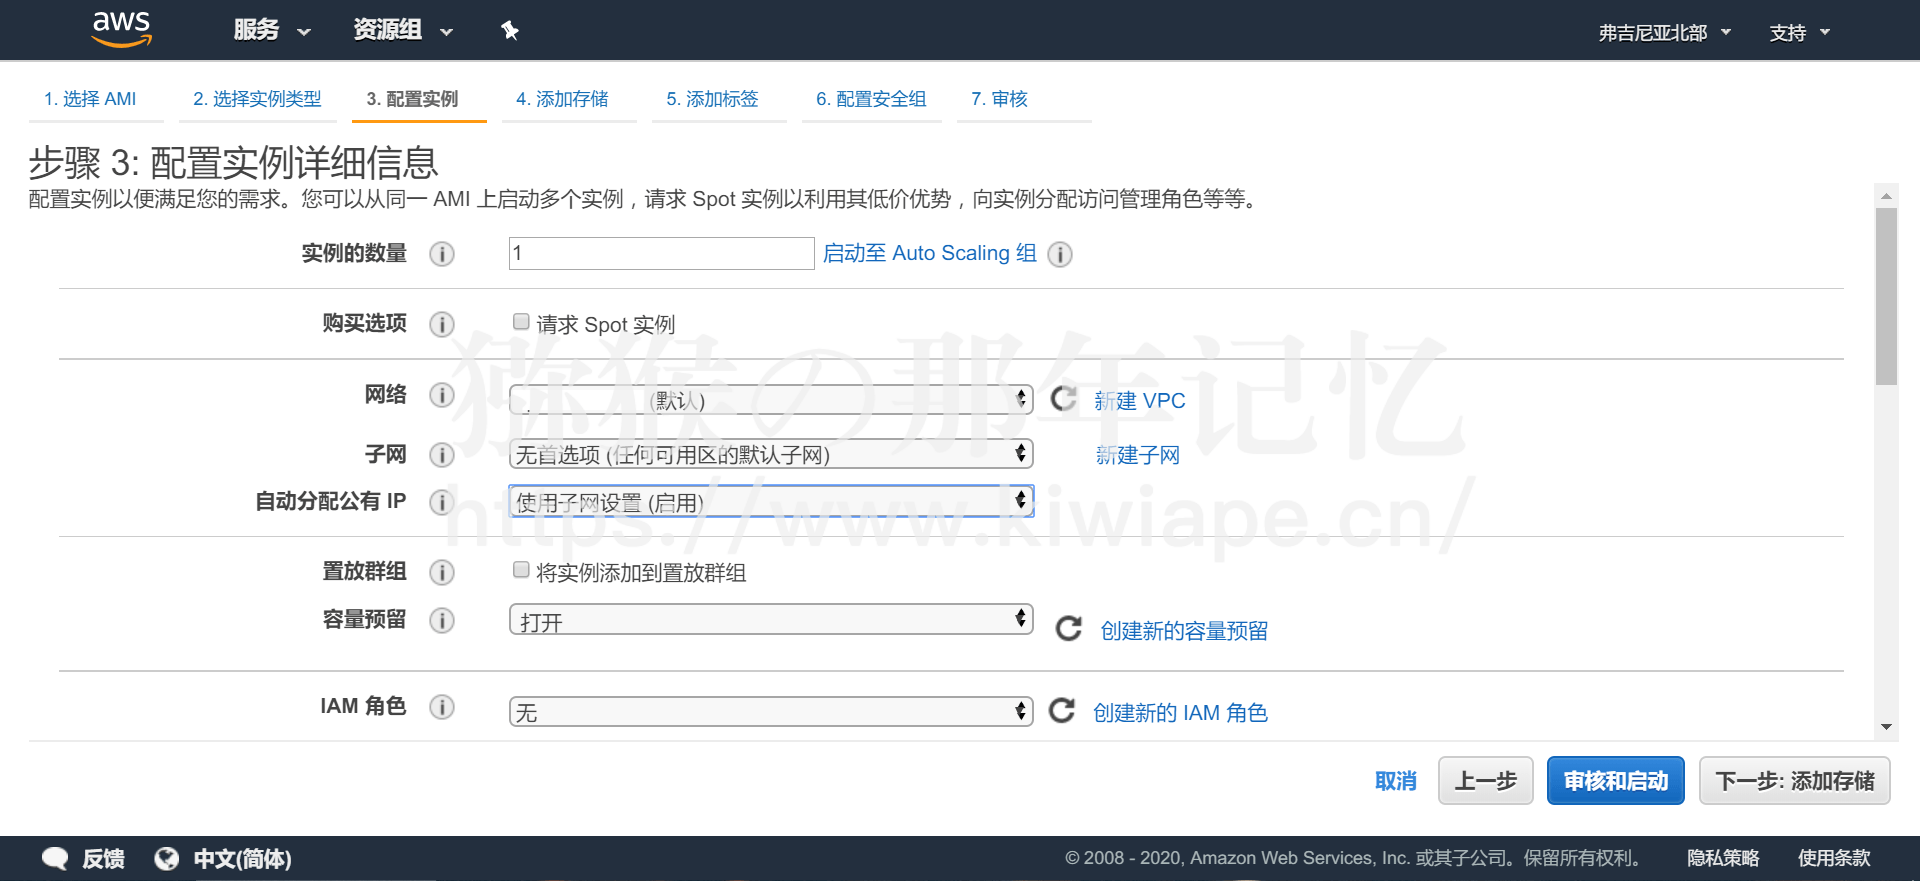Click the vertical scrollbar thumb

pyautogui.click(x=1886, y=296)
